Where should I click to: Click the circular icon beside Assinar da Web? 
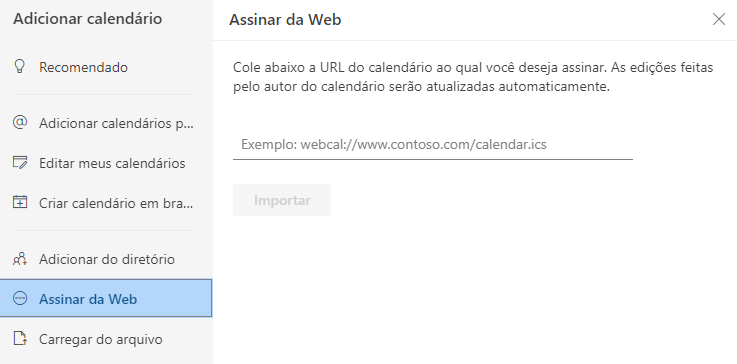tap(20, 299)
